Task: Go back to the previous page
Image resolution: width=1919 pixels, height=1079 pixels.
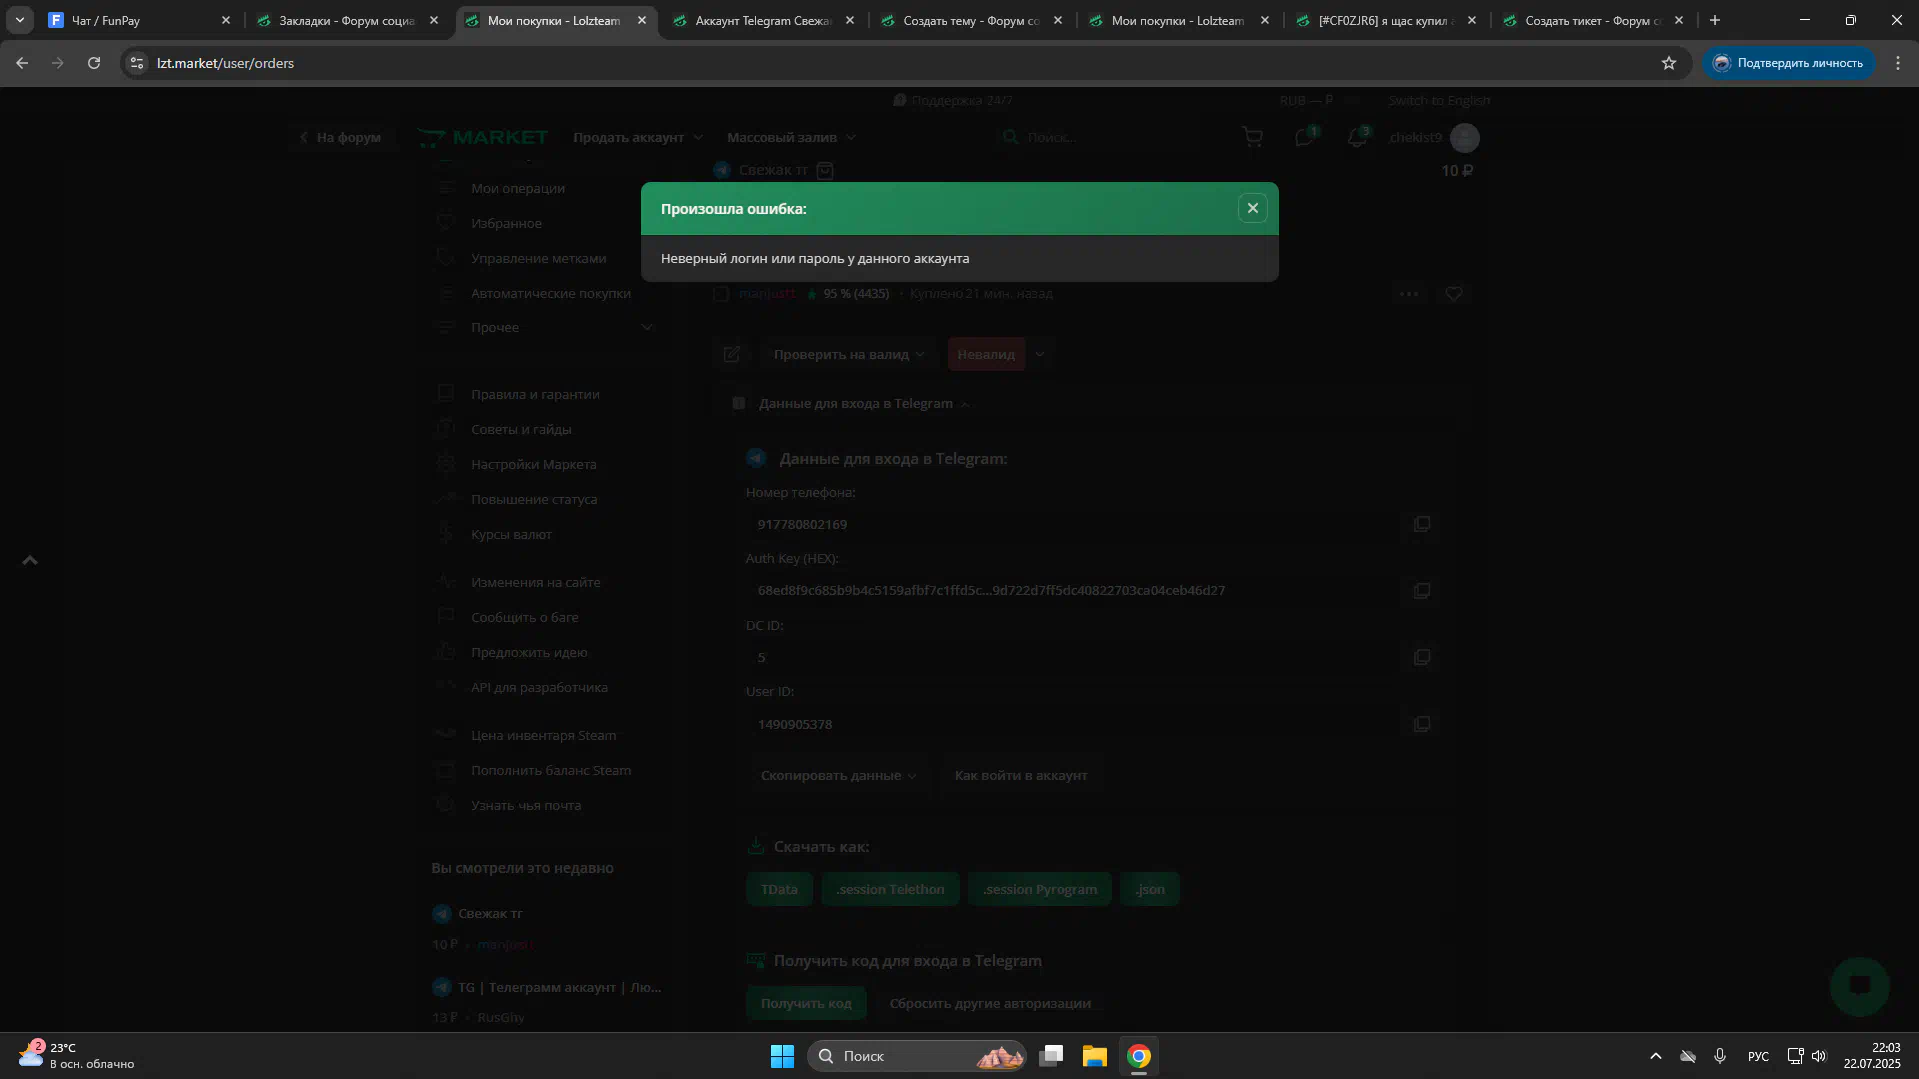Action: click(x=22, y=63)
